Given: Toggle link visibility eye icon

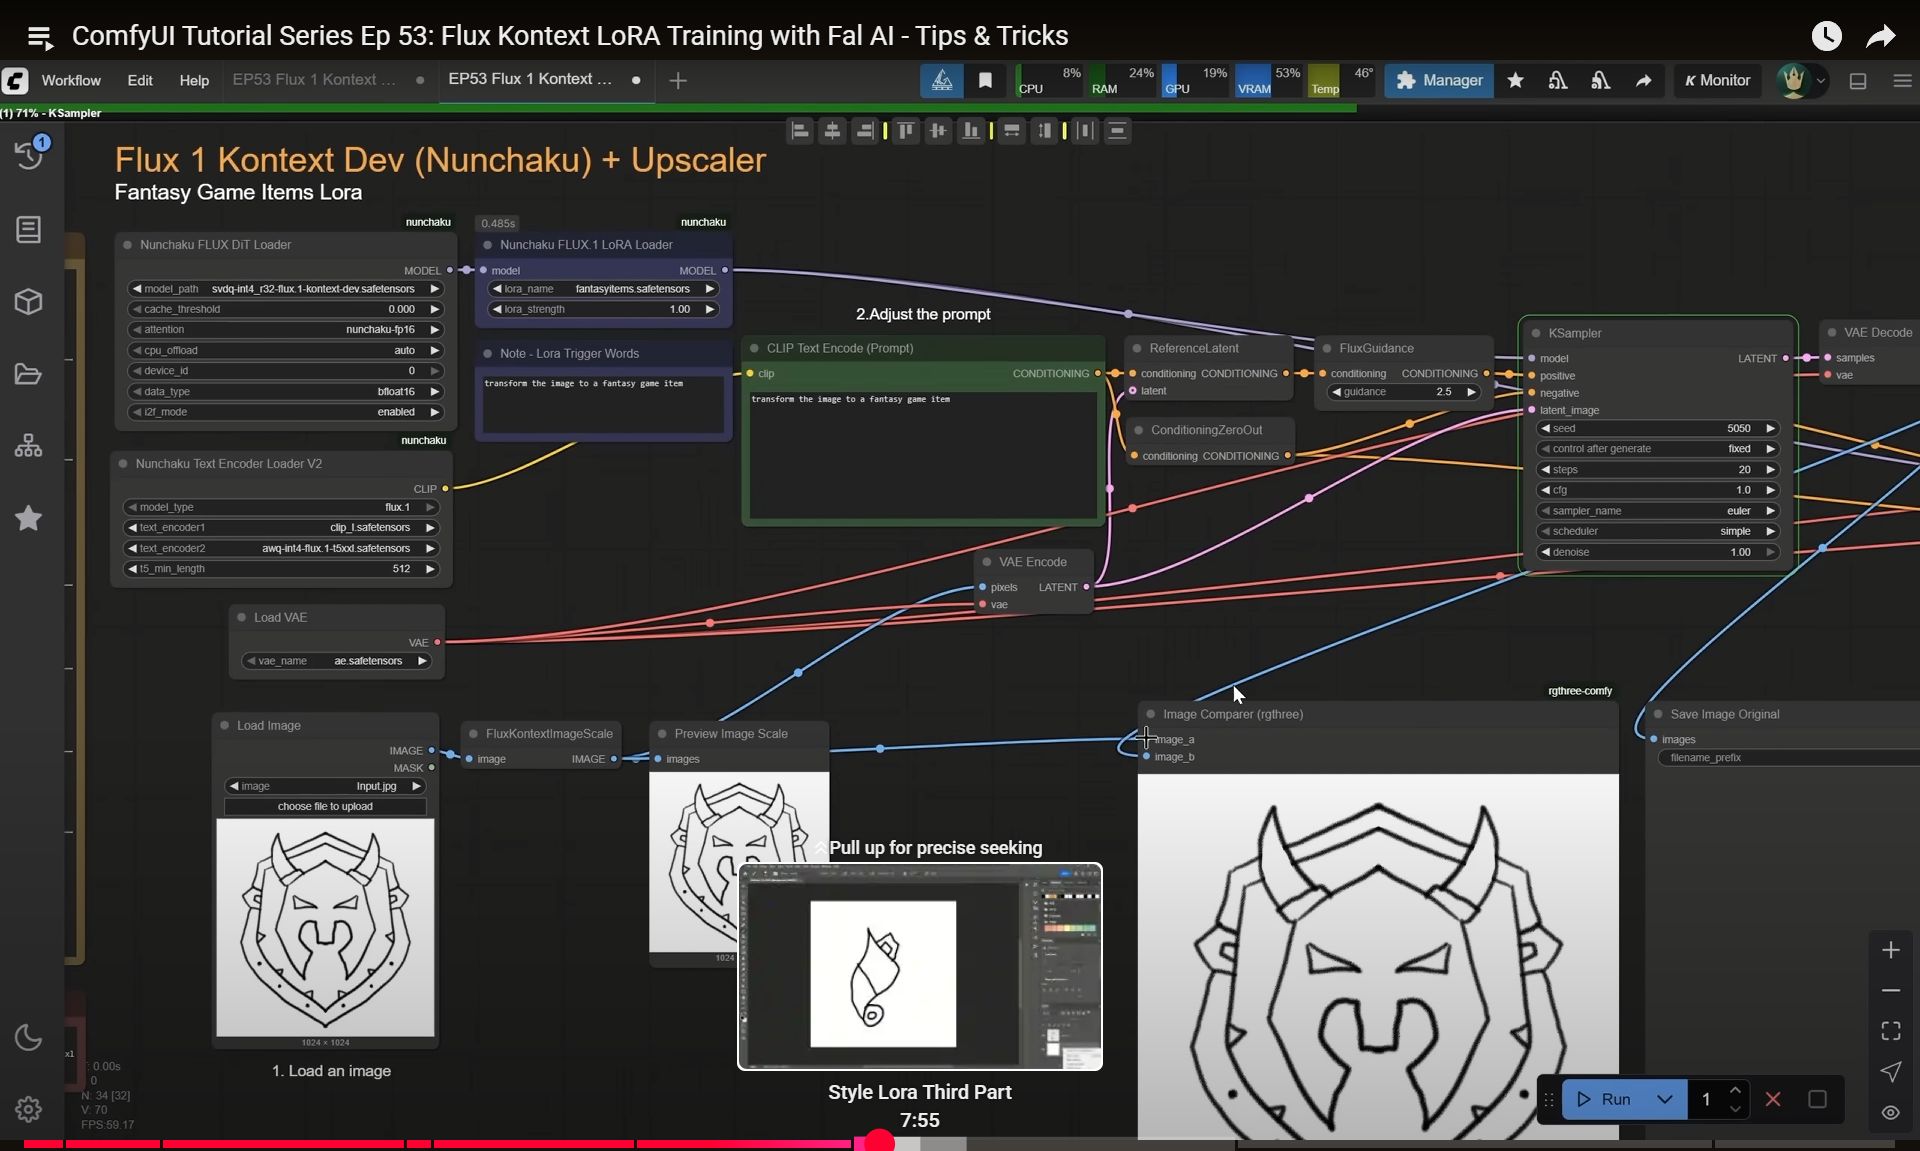Looking at the screenshot, I should [x=1890, y=1112].
